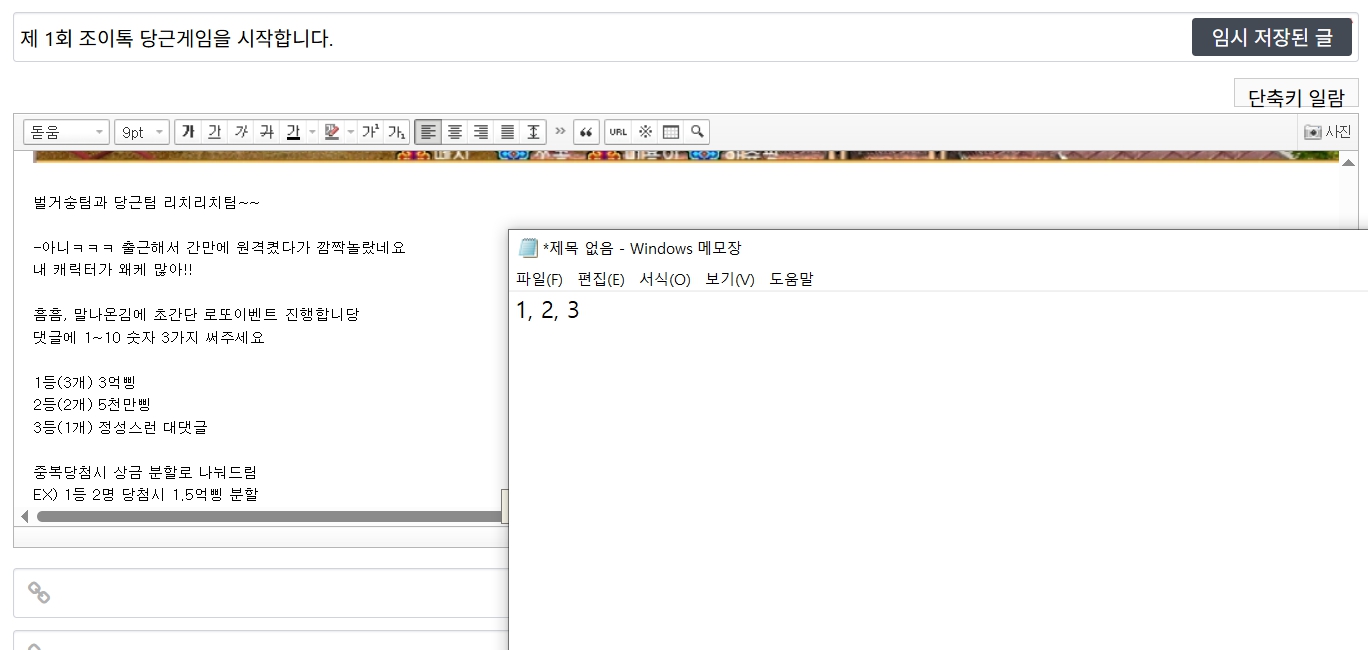Open the find and replace tool
The height and width of the screenshot is (650, 1368).
point(697,132)
